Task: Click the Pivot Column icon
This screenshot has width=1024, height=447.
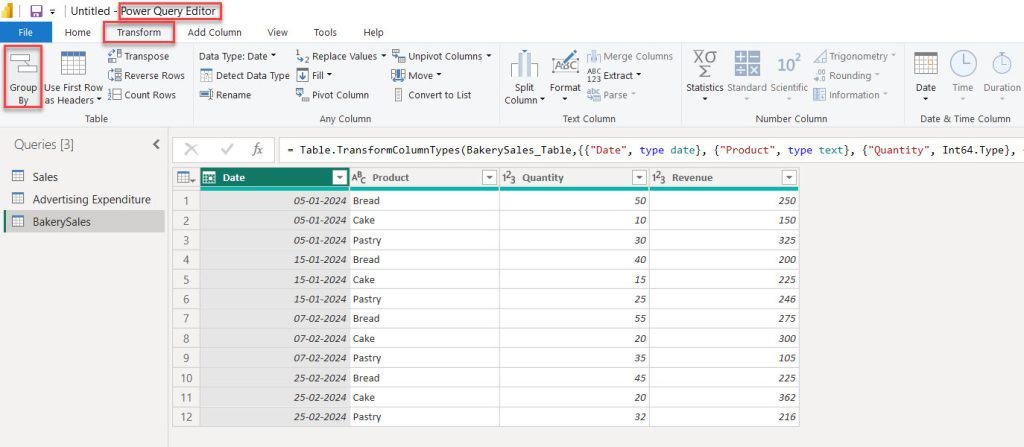Action: 302,95
